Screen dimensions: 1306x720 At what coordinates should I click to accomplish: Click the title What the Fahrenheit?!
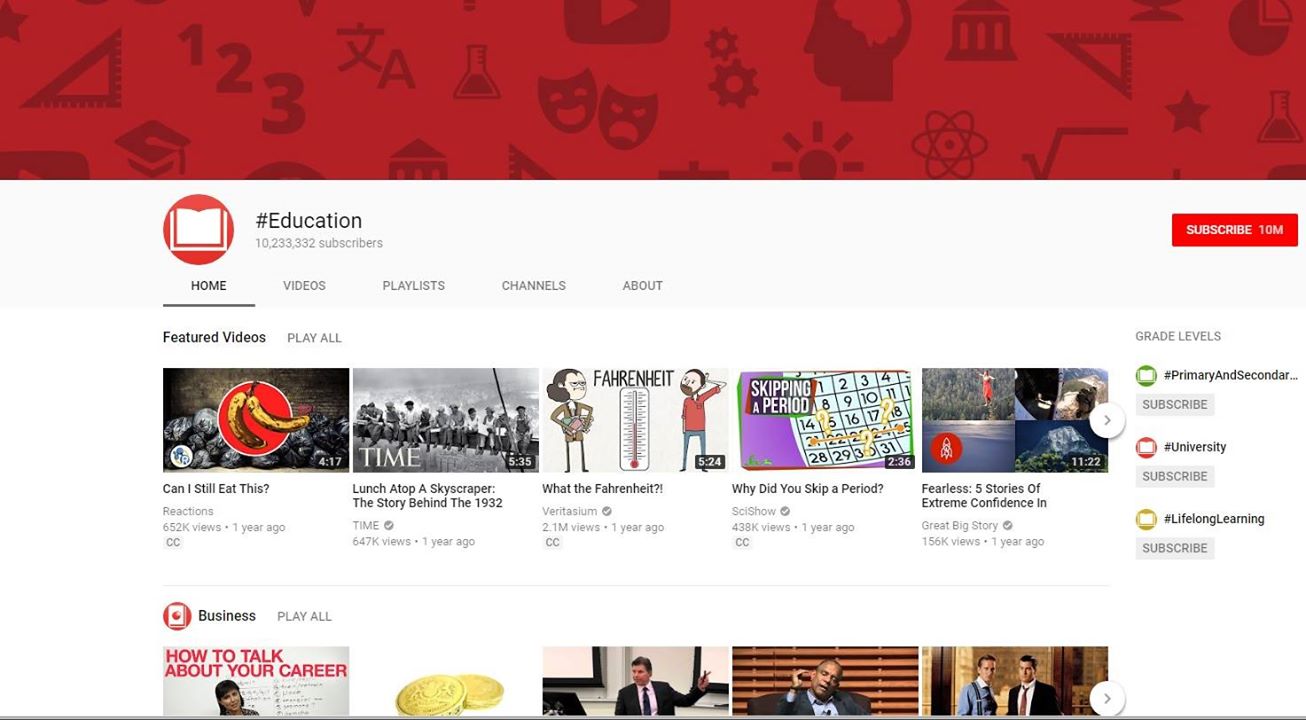tap(603, 489)
